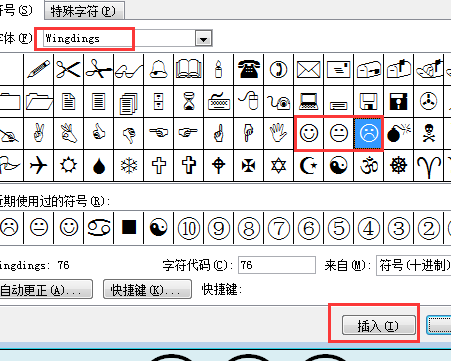This screenshot has width=451, height=361.
Task: Select the black square recent symbol
Action: pos(129,228)
